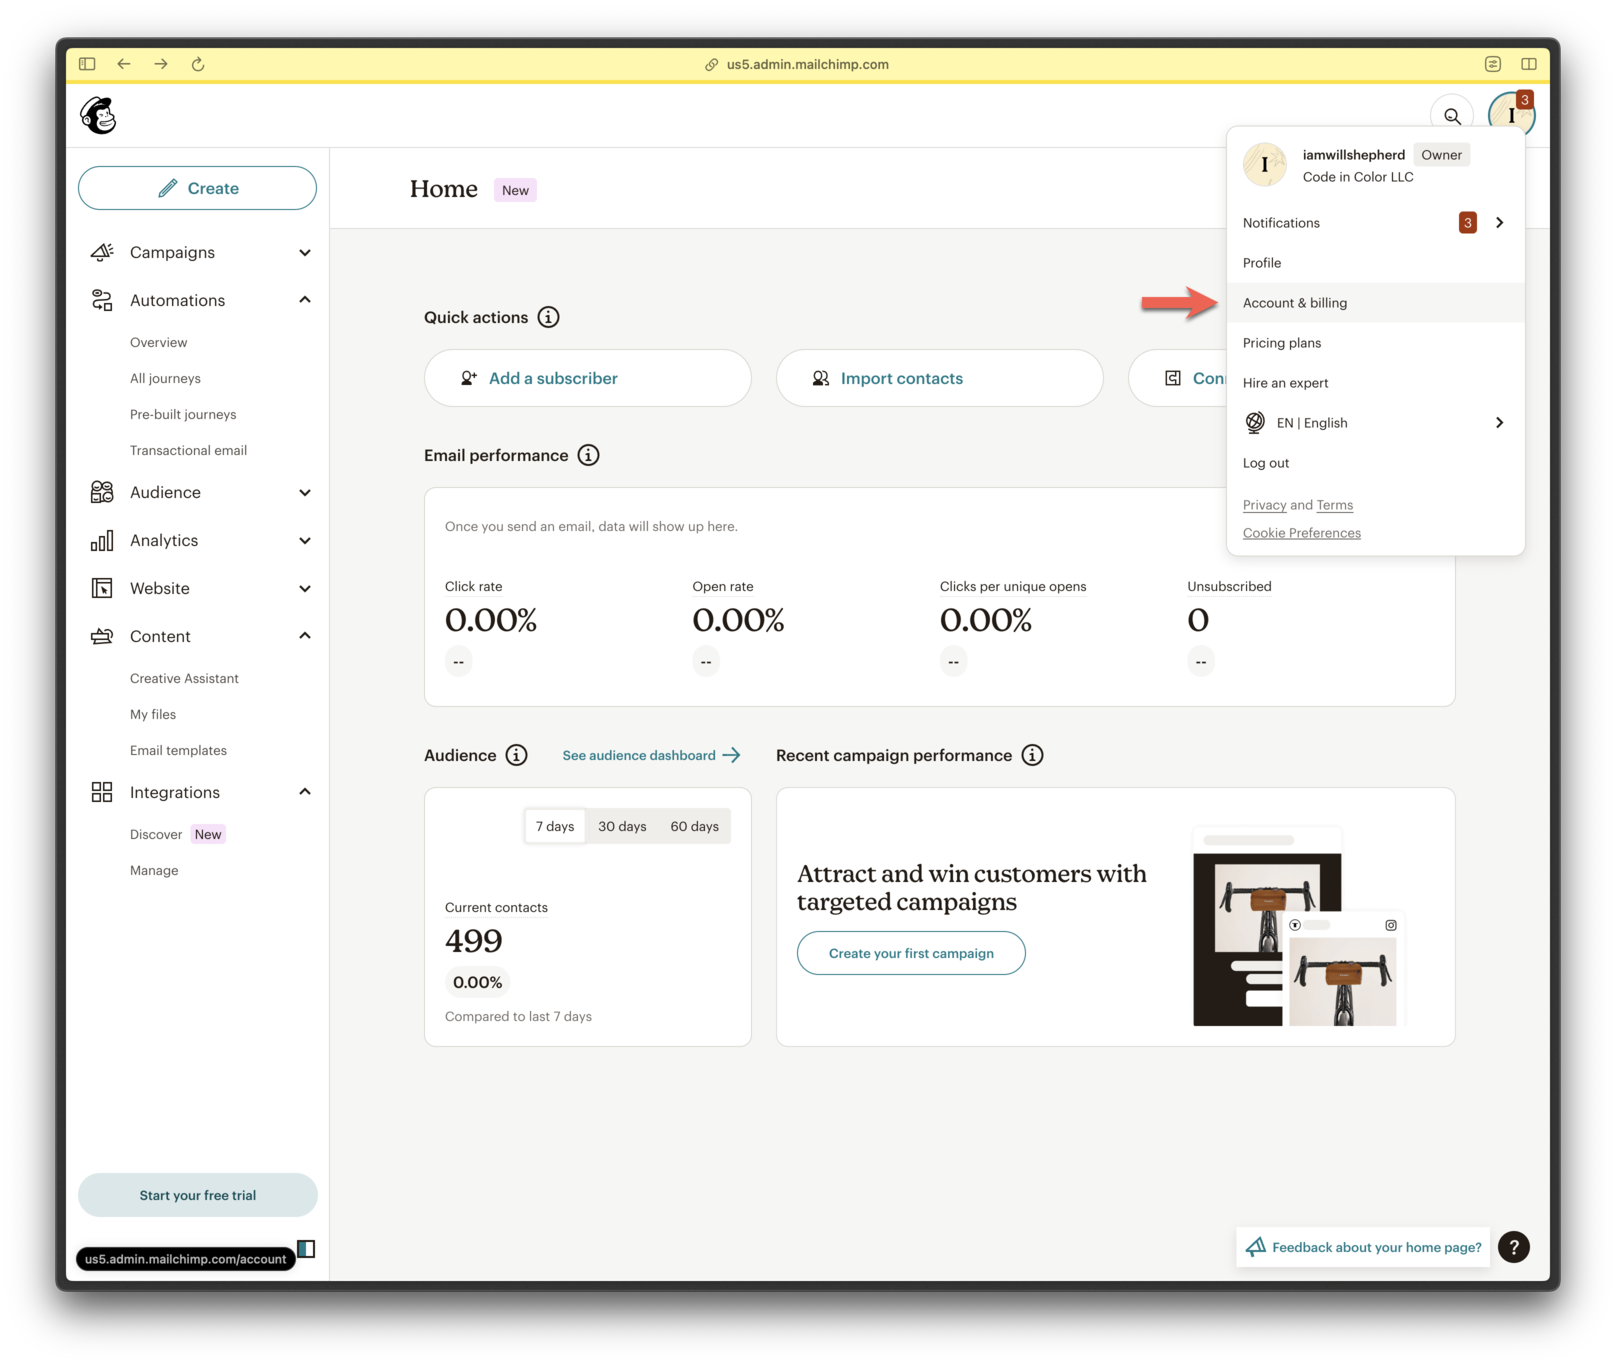
Task: Click the Automations journey icon
Action: click(x=102, y=300)
